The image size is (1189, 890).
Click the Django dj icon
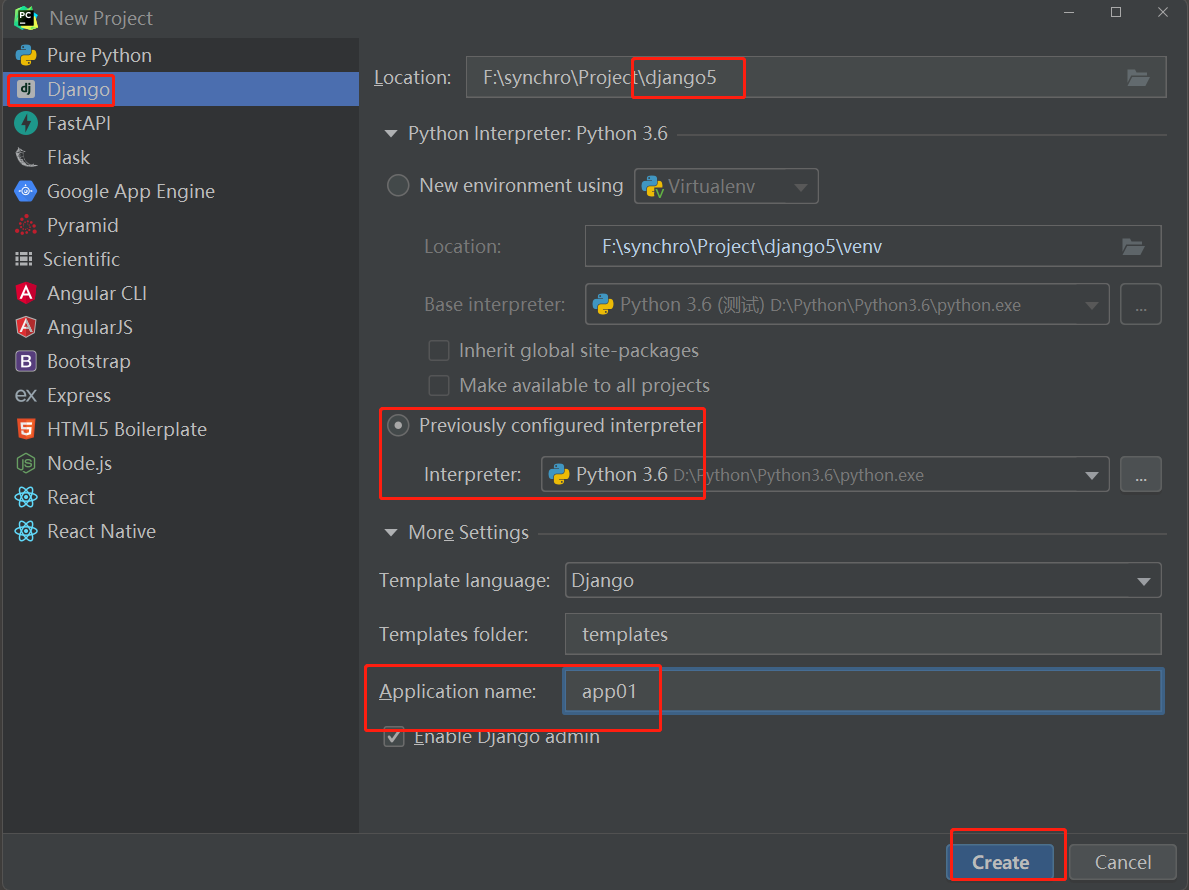pyautogui.click(x=26, y=89)
